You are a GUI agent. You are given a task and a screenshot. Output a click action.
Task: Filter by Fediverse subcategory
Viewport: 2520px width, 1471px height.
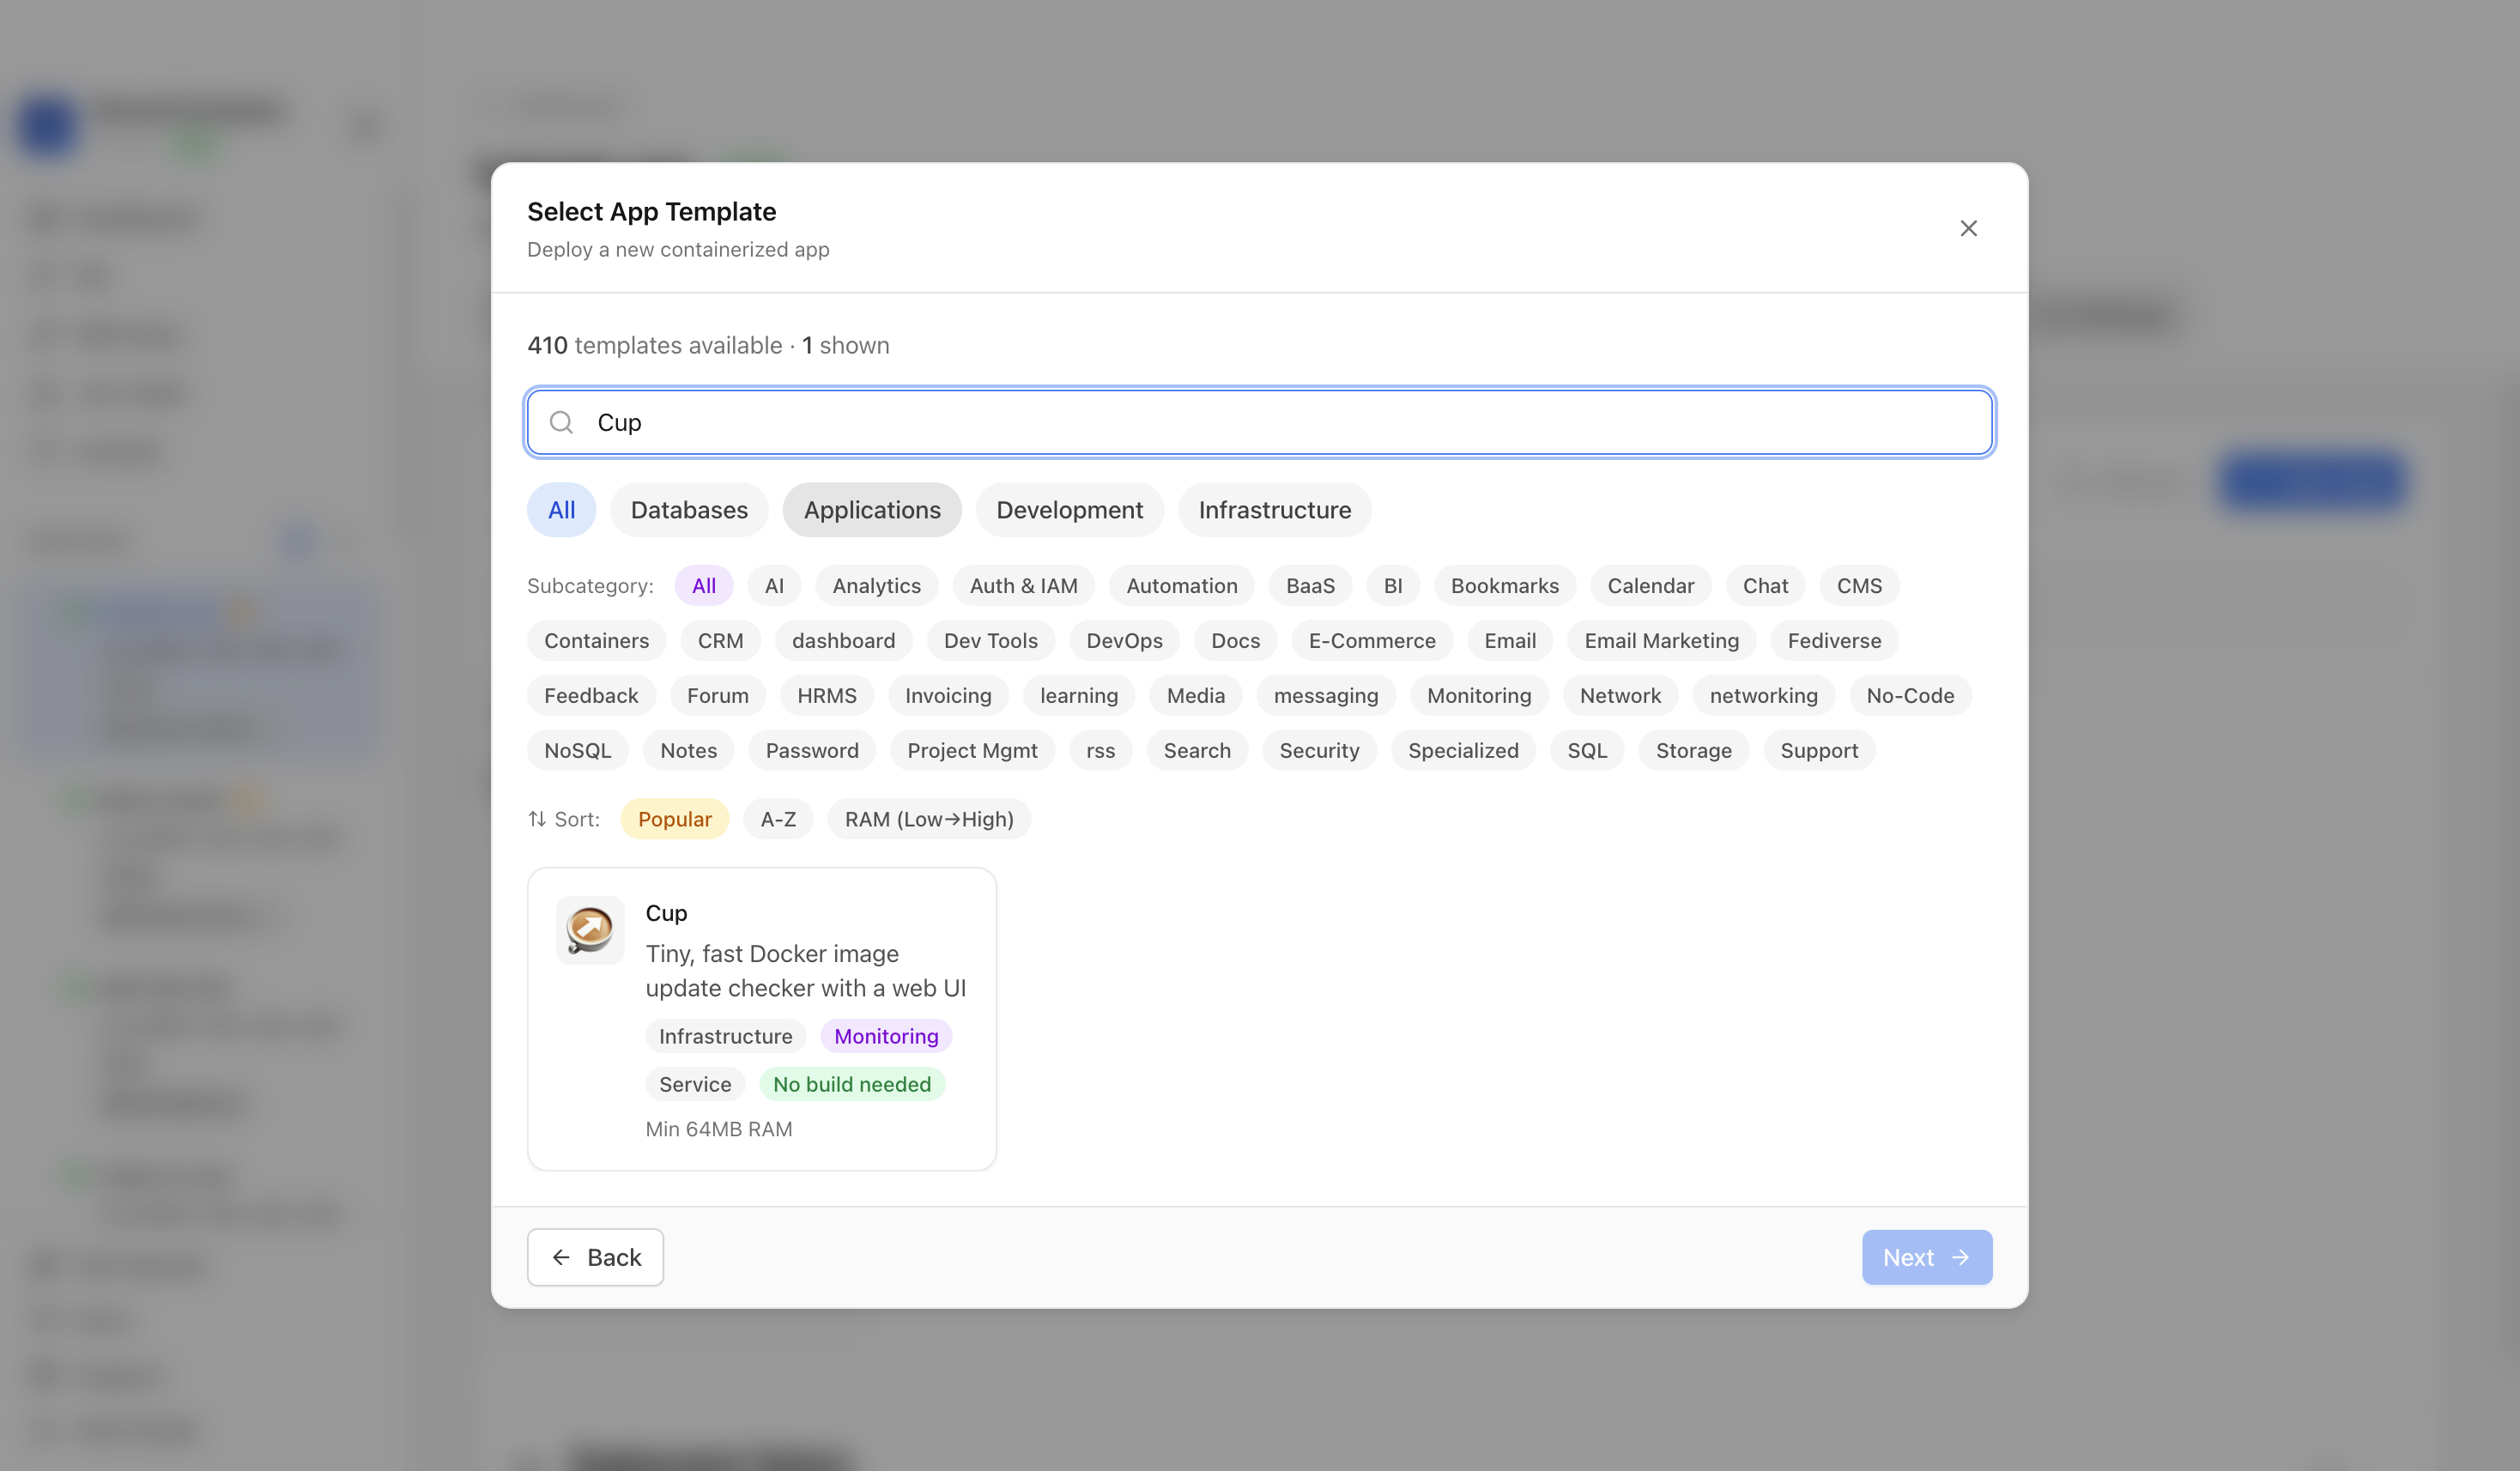[x=1834, y=641]
